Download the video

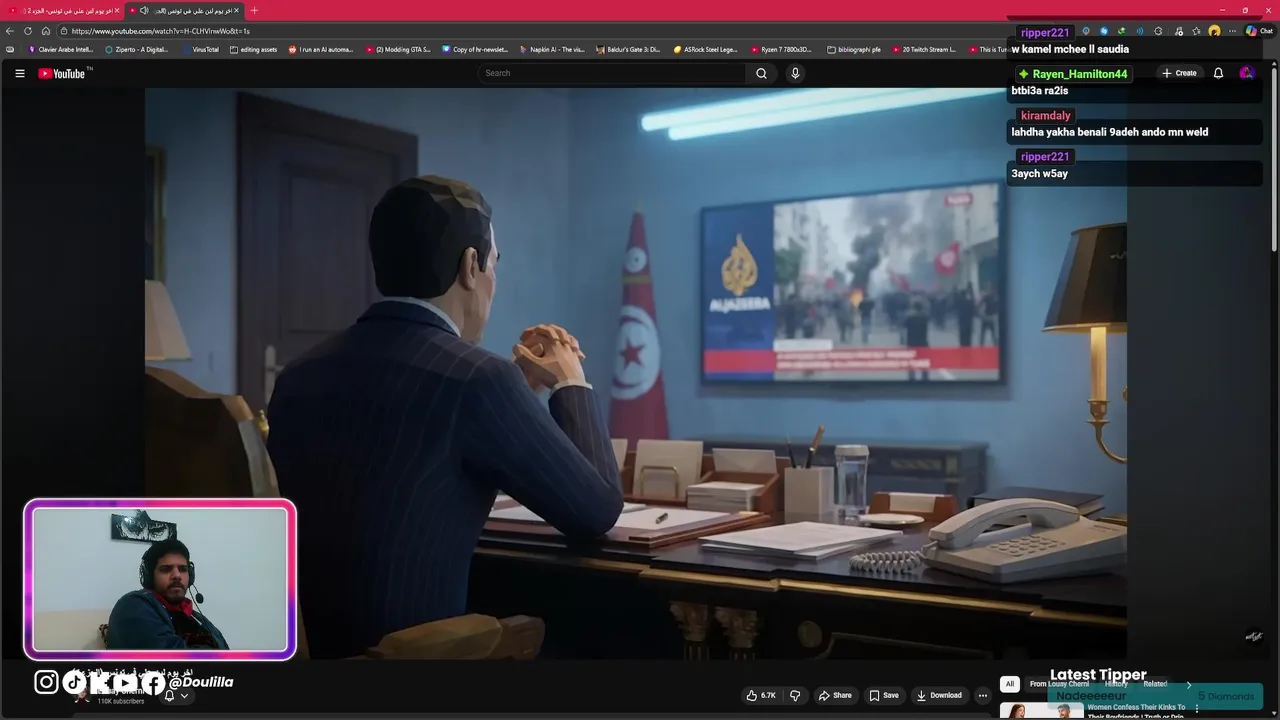coord(939,695)
